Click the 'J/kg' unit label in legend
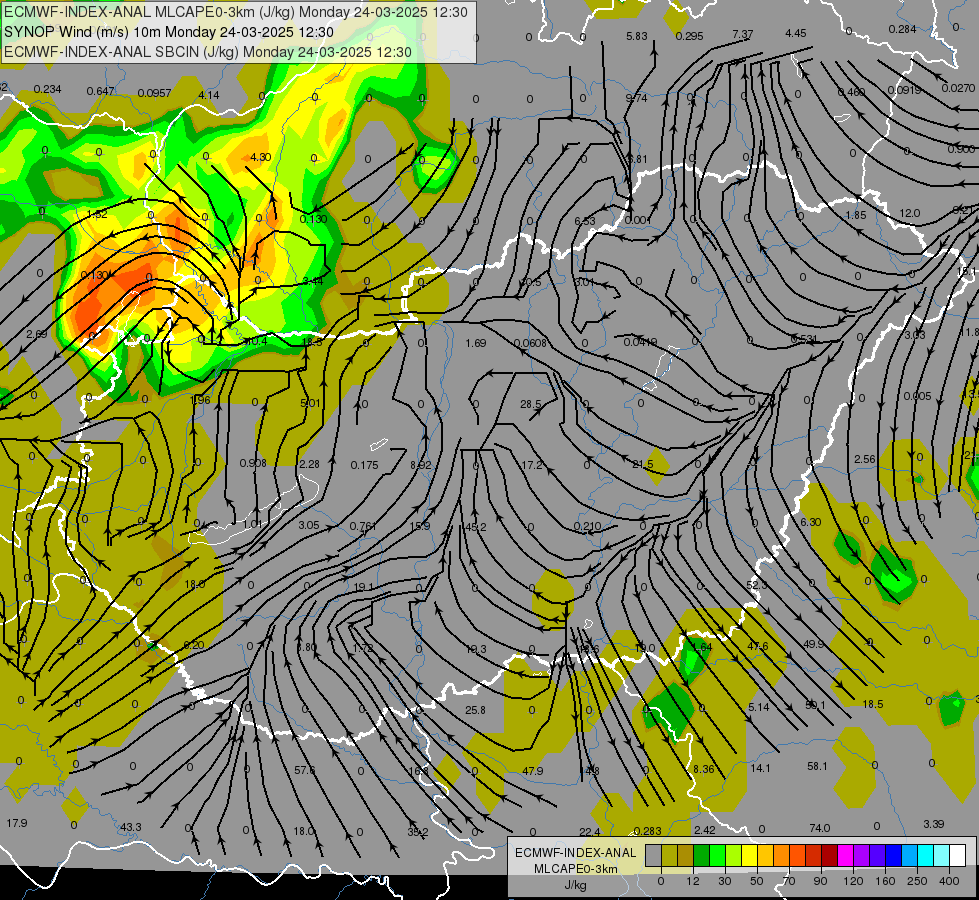This screenshot has width=979, height=900. 576,885
